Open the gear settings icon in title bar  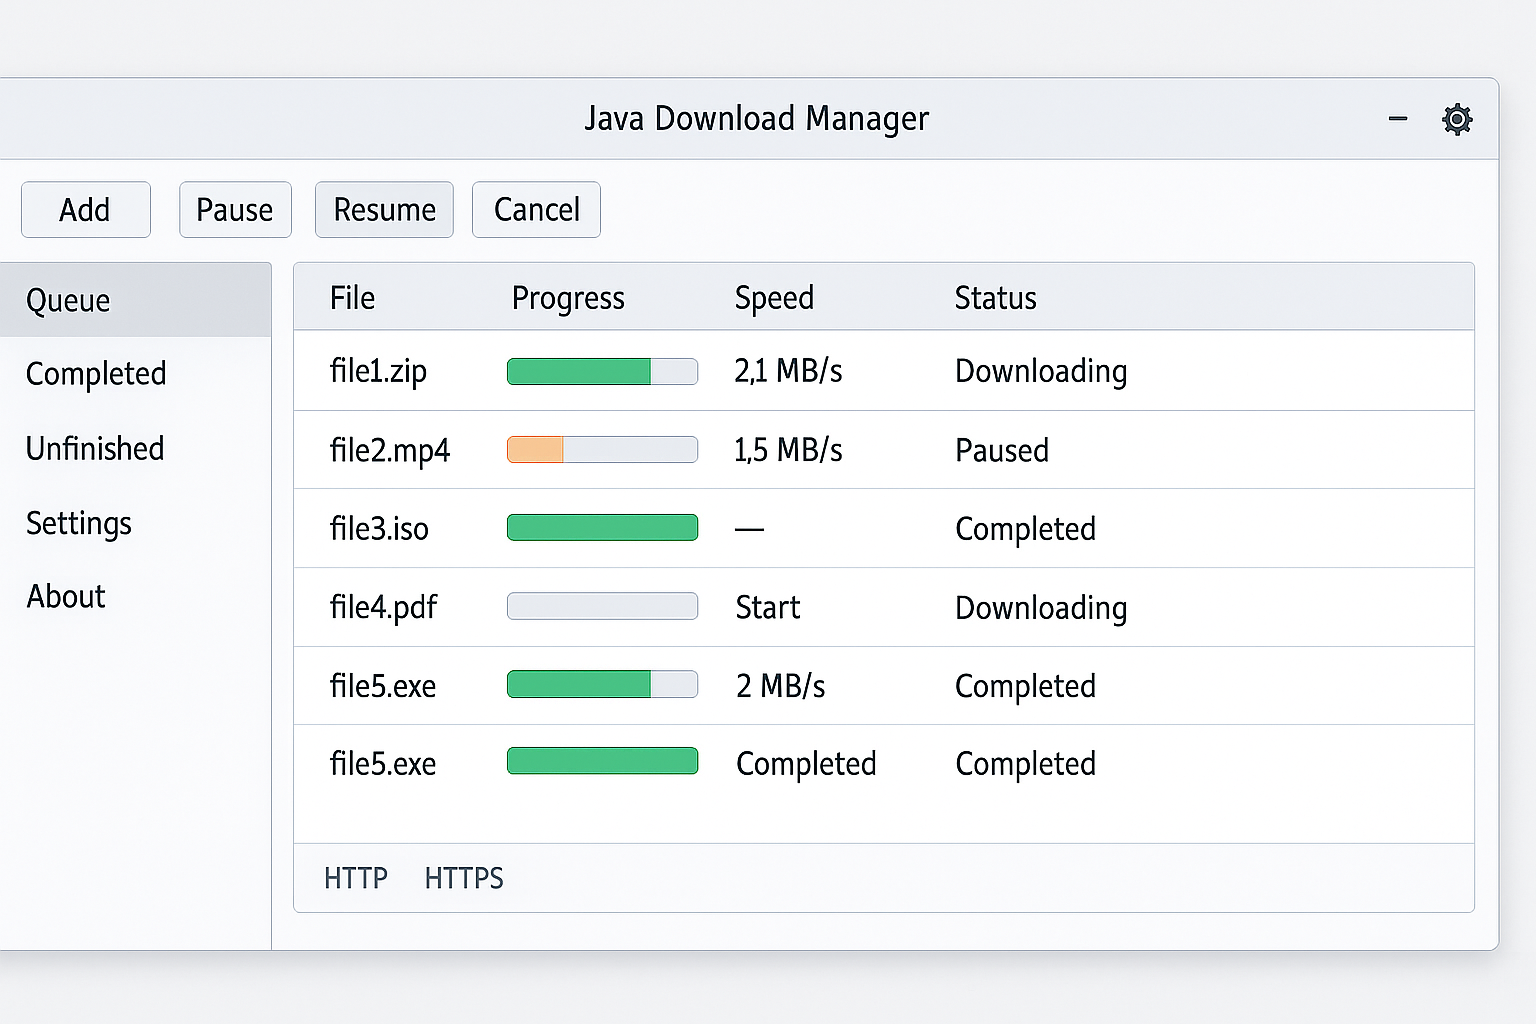click(x=1457, y=119)
